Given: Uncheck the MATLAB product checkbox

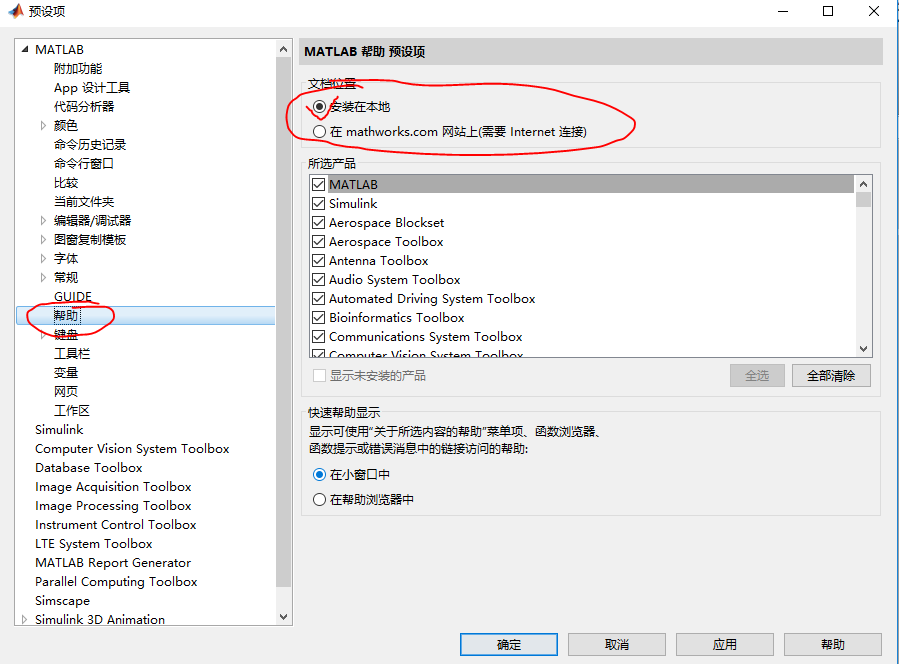Looking at the screenshot, I should pyautogui.click(x=319, y=185).
